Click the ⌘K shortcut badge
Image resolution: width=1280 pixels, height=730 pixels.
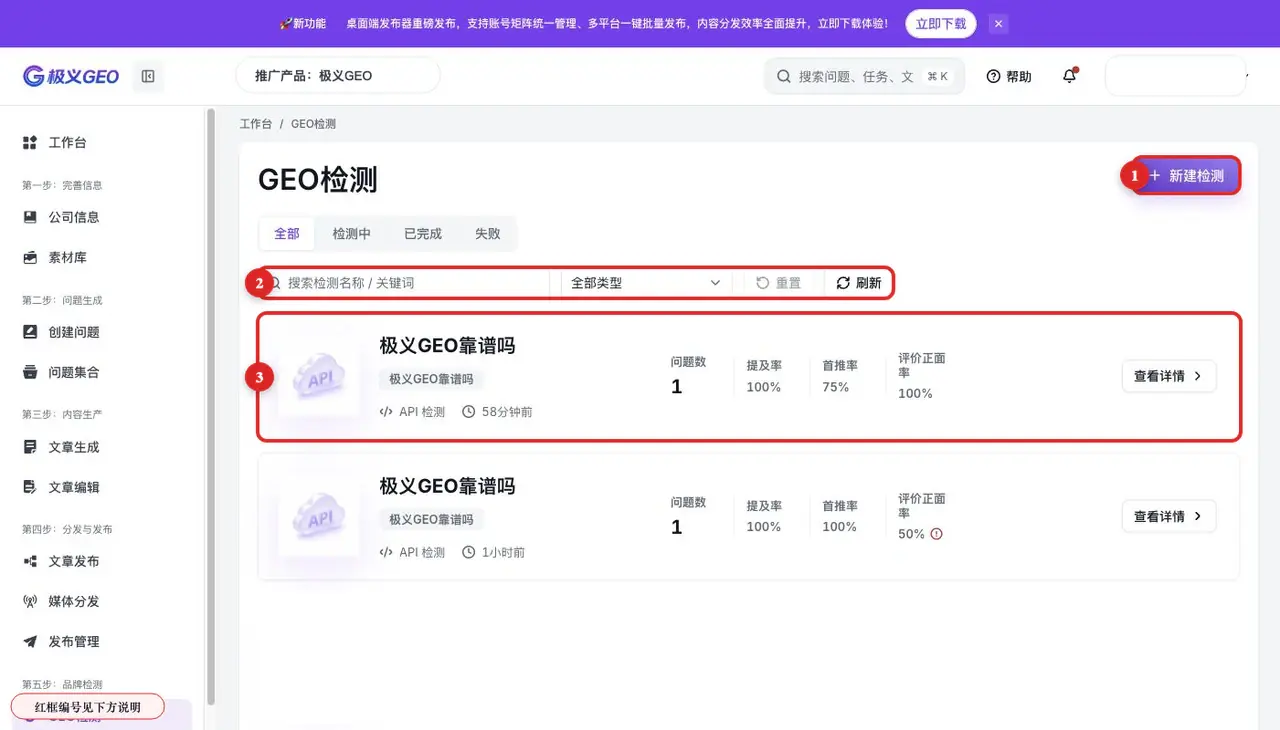coord(938,76)
